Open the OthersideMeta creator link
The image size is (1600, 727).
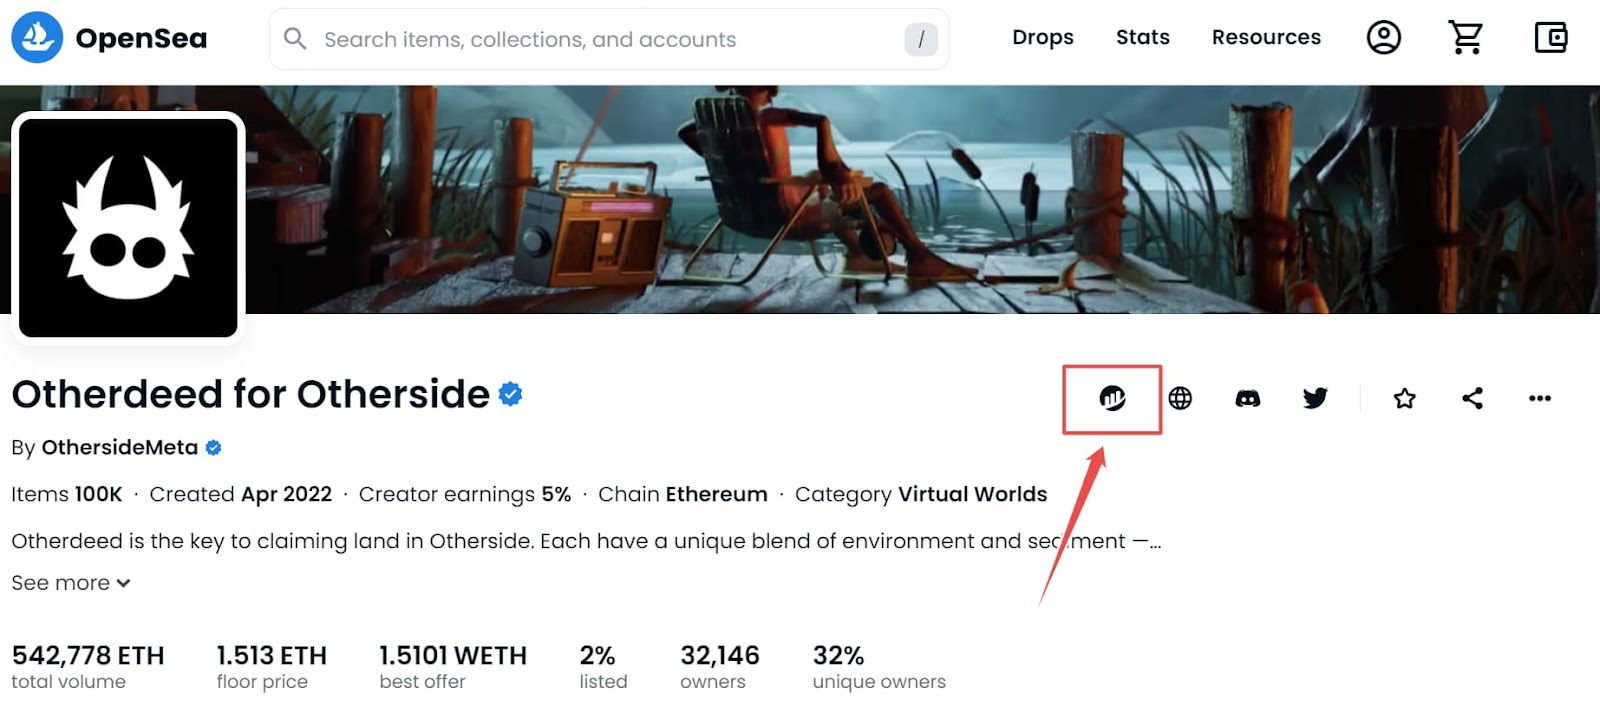tap(119, 447)
